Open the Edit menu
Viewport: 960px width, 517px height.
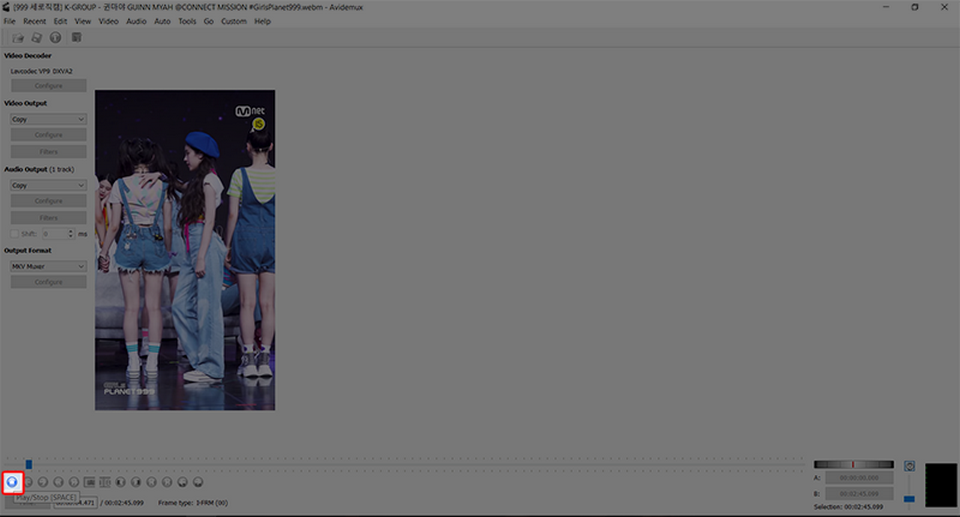coord(60,21)
